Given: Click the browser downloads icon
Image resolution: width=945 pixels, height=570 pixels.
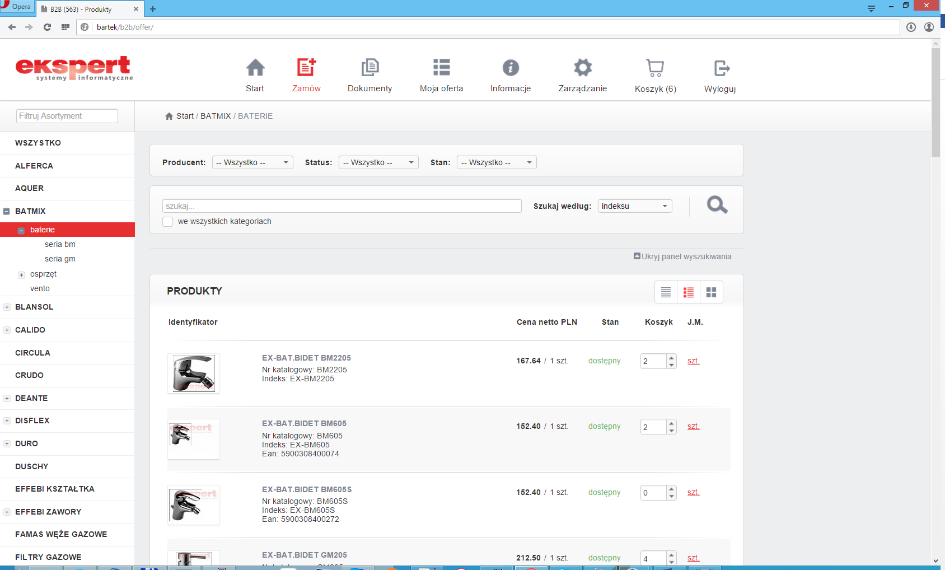Looking at the screenshot, I should coord(911,27).
